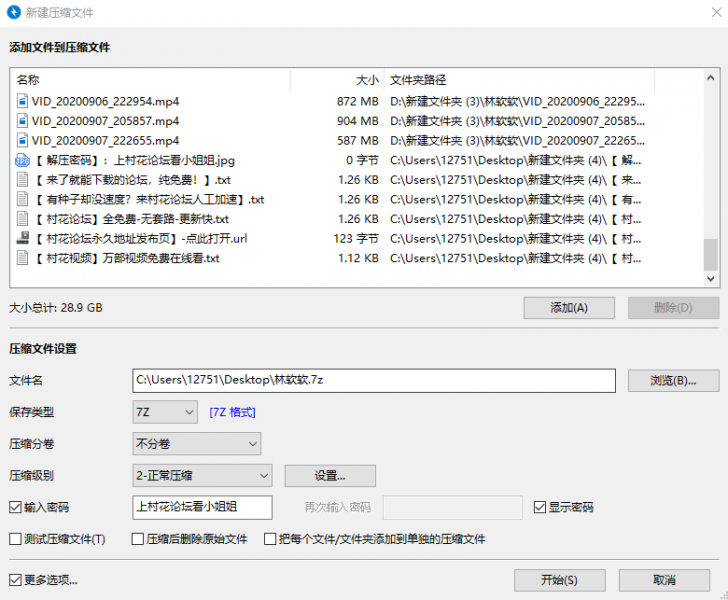Open the 压缩级别 dropdown
The height and width of the screenshot is (600, 728).
pyautogui.click(x=202, y=475)
